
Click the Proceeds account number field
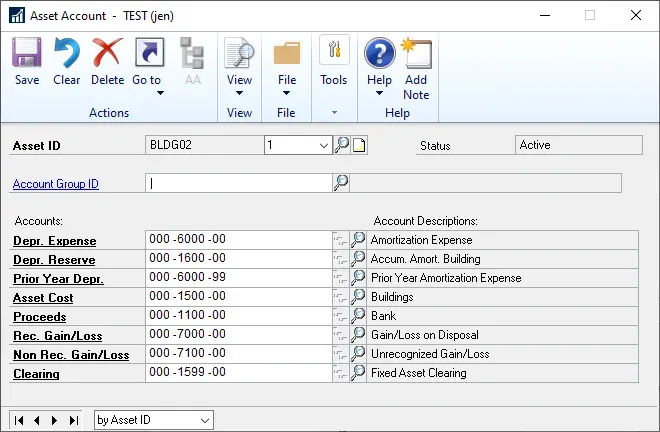click(x=238, y=316)
